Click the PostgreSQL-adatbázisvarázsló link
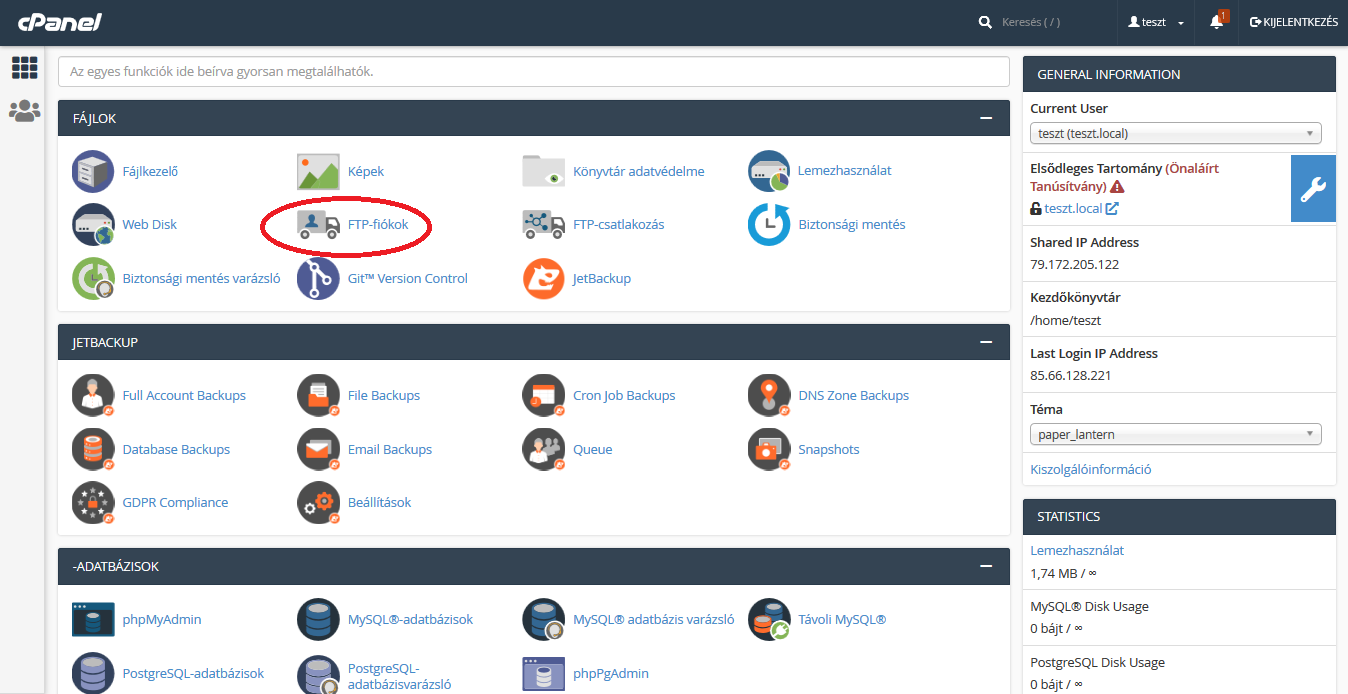The height and width of the screenshot is (694, 1348). (400, 676)
